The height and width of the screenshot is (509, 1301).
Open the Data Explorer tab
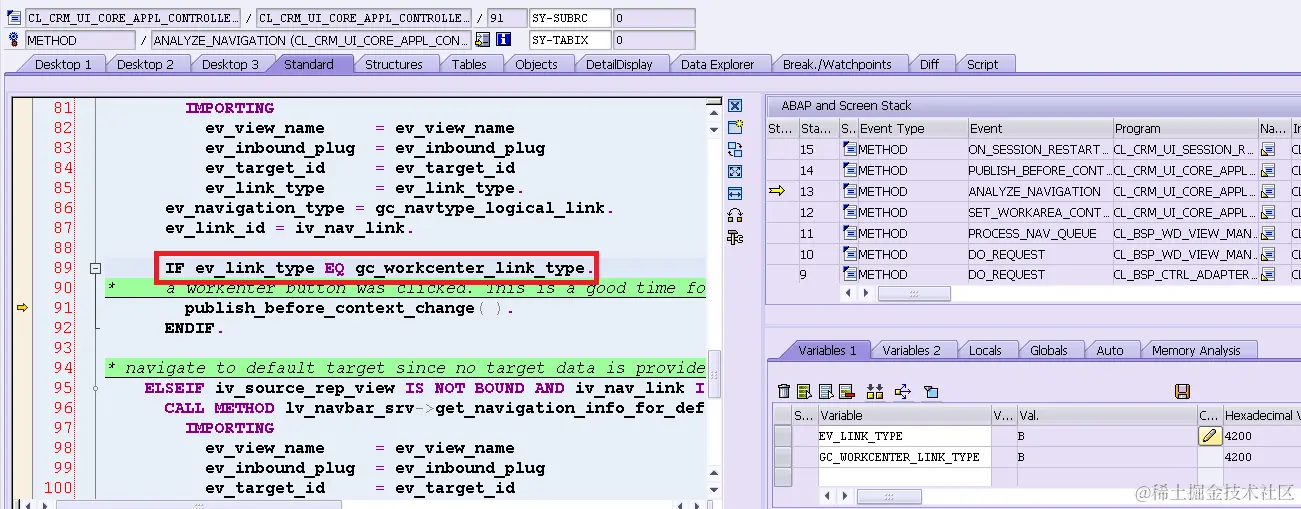point(717,64)
